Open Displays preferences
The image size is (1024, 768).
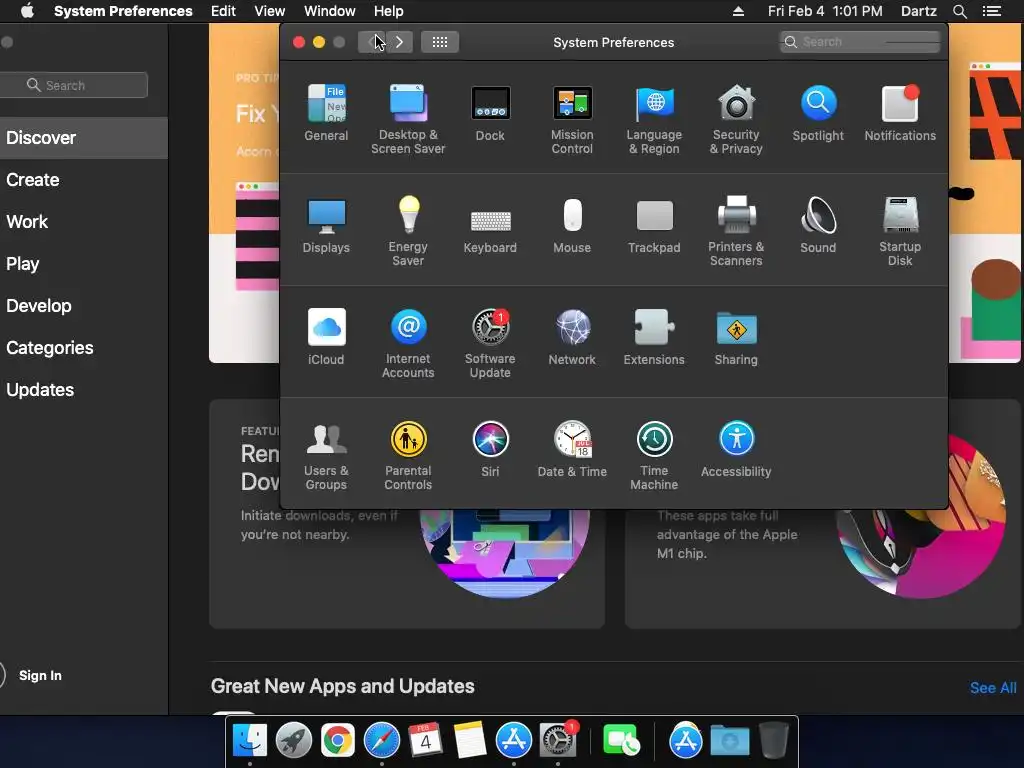click(x=327, y=225)
